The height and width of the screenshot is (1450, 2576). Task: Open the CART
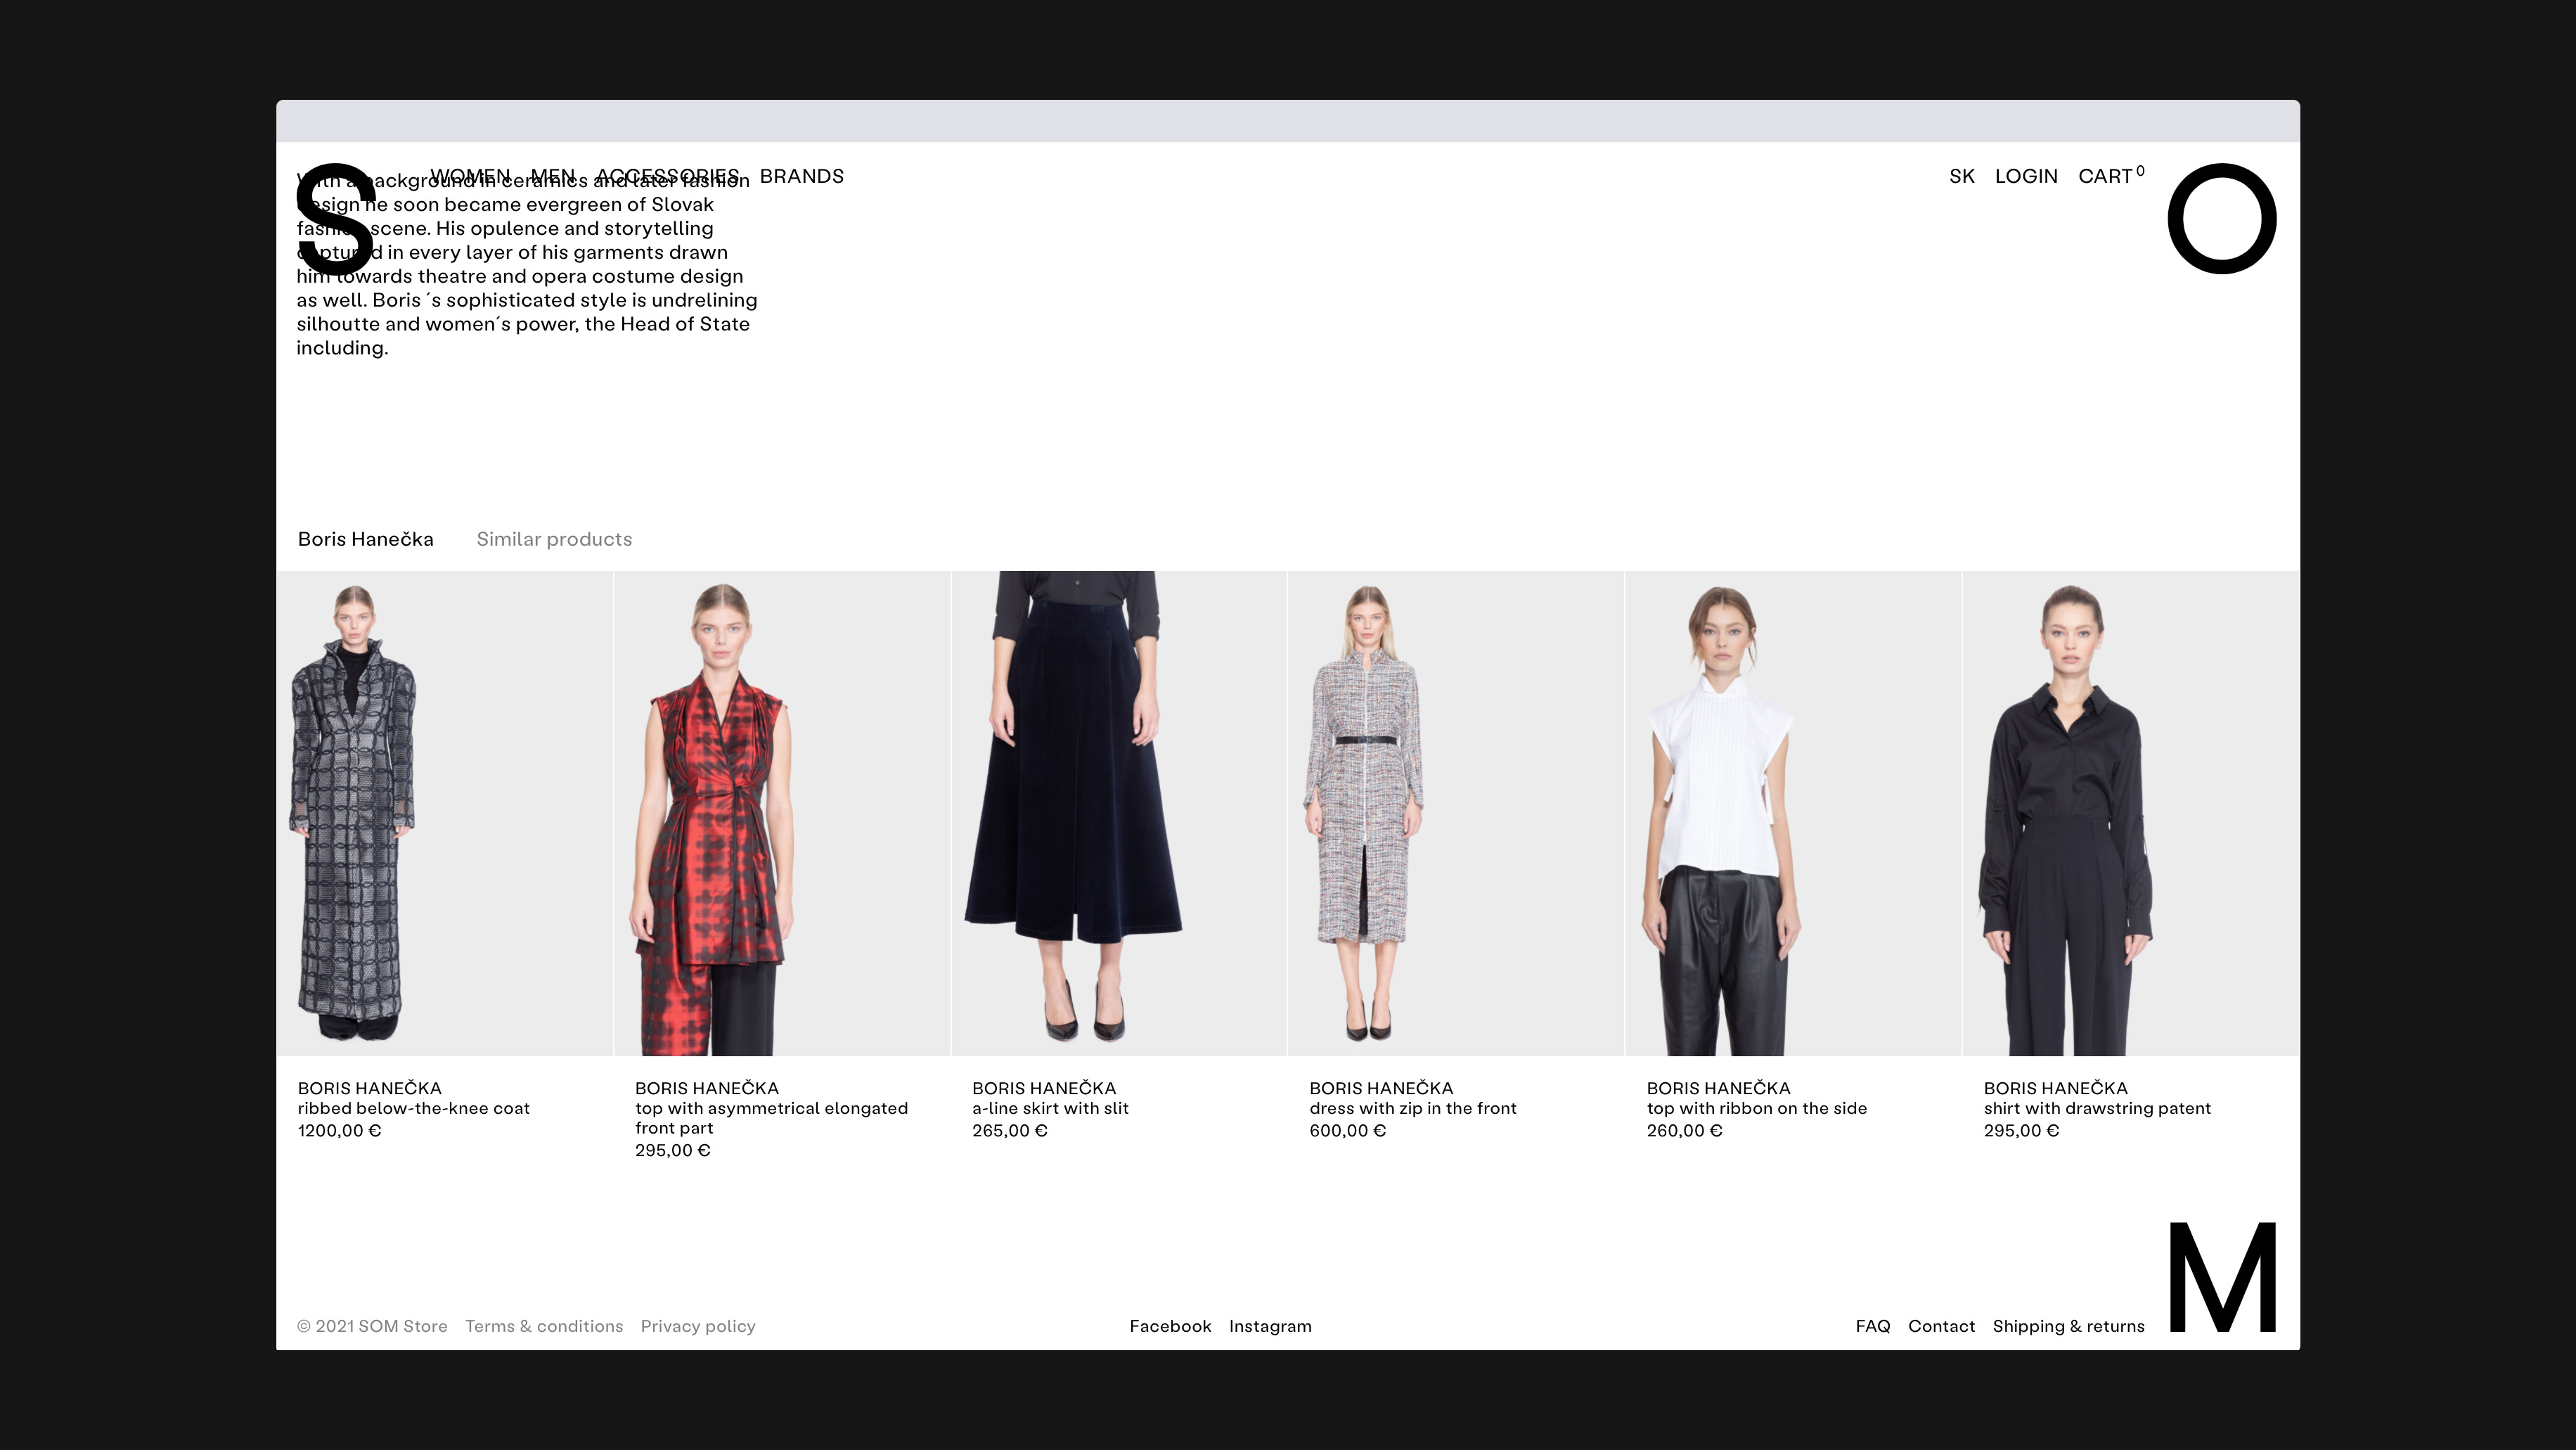(2111, 176)
